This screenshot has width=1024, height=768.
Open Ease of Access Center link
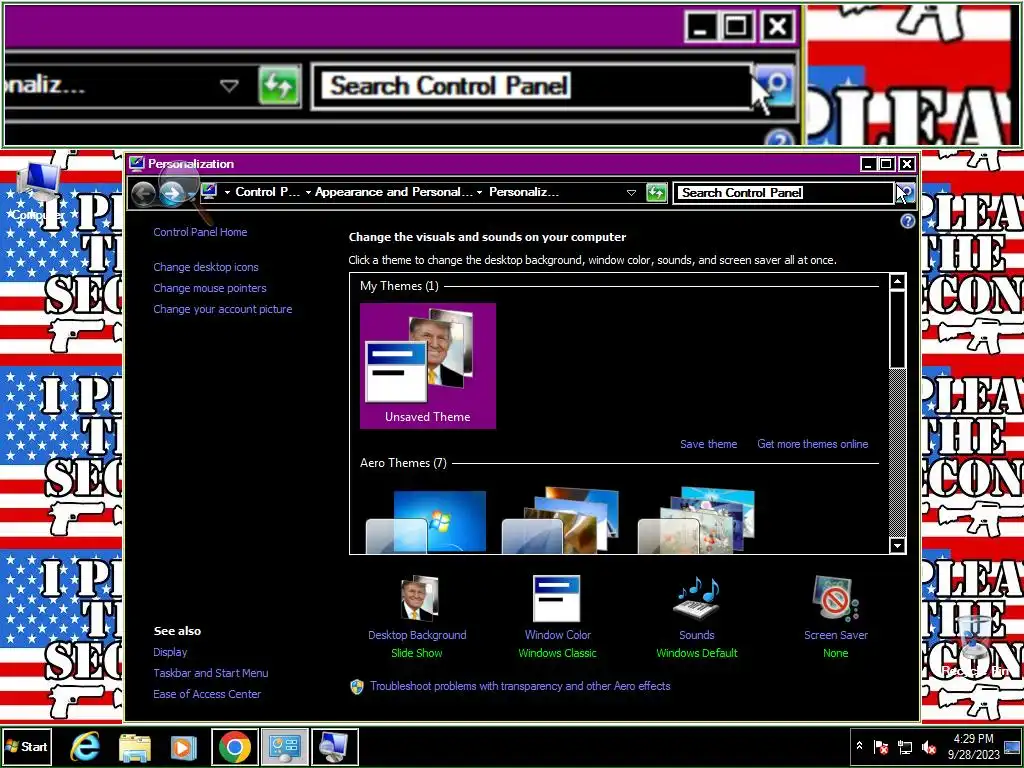pos(207,694)
